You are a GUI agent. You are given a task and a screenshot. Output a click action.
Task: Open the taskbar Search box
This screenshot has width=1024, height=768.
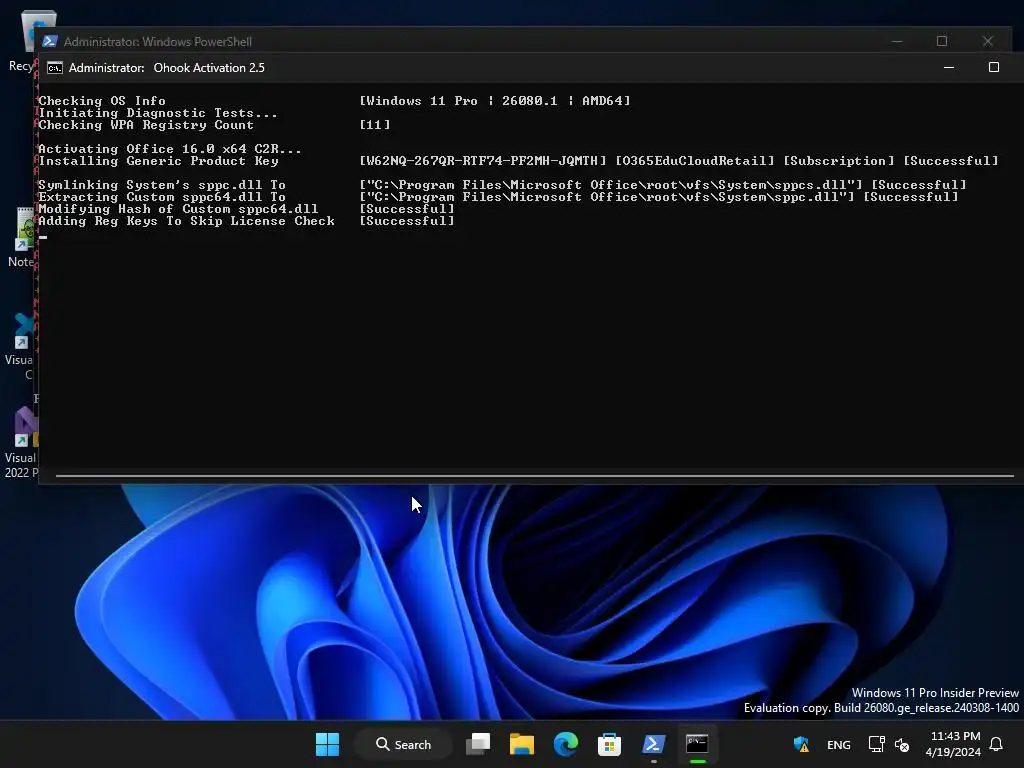(404, 744)
